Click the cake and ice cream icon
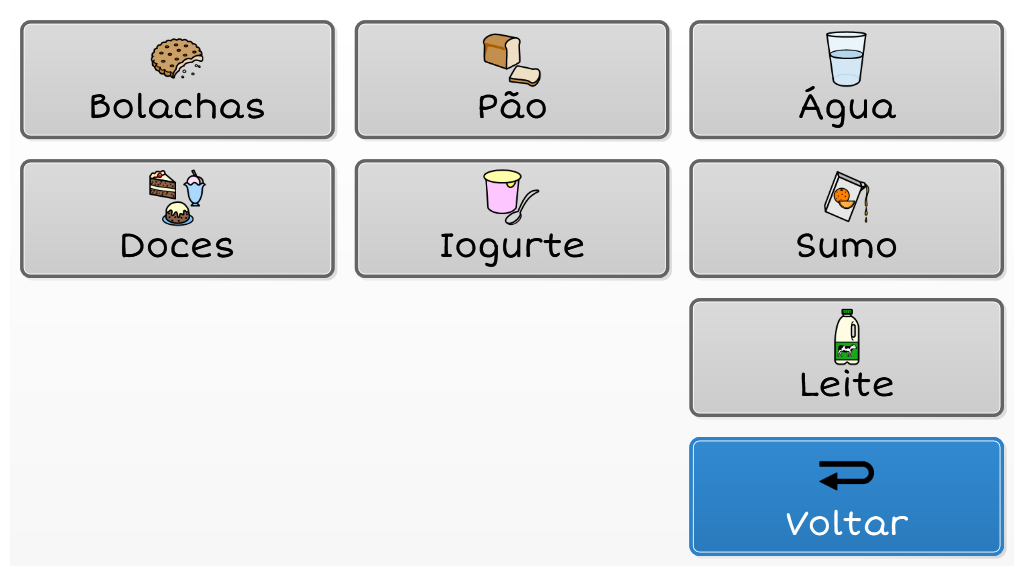This screenshot has height=576, width=1024. click(x=177, y=198)
